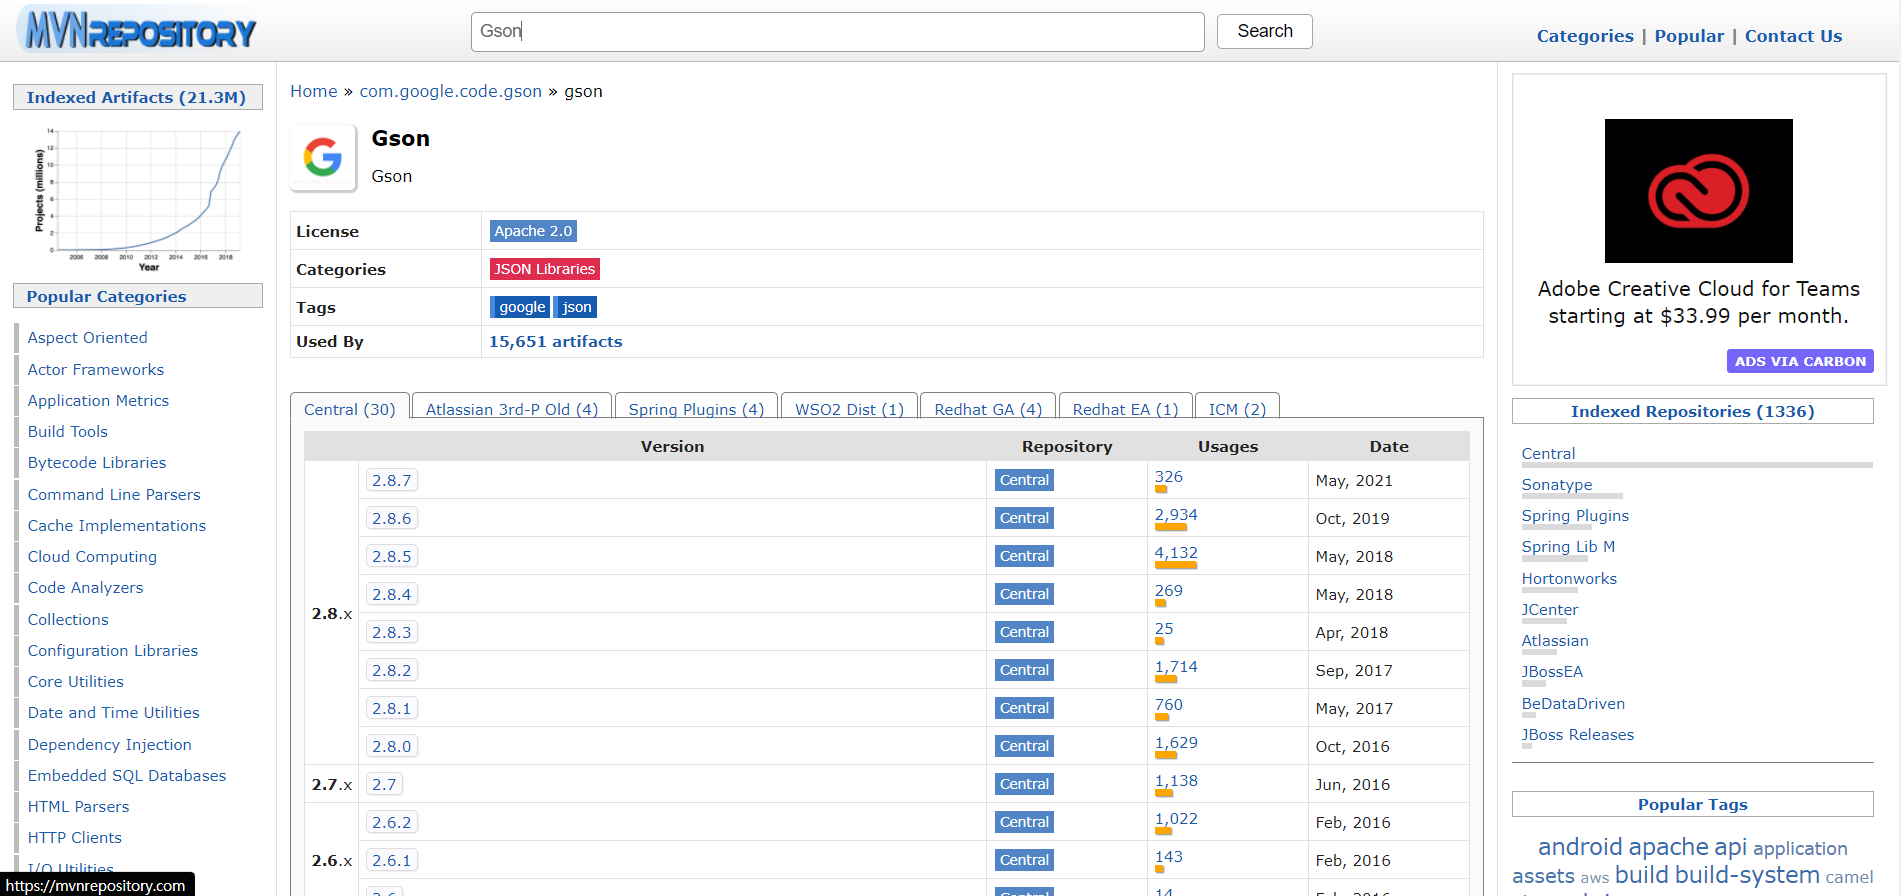The width and height of the screenshot is (1901, 896).
Task: Click Central badge in the 2.8.0 row
Action: [1024, 746]
